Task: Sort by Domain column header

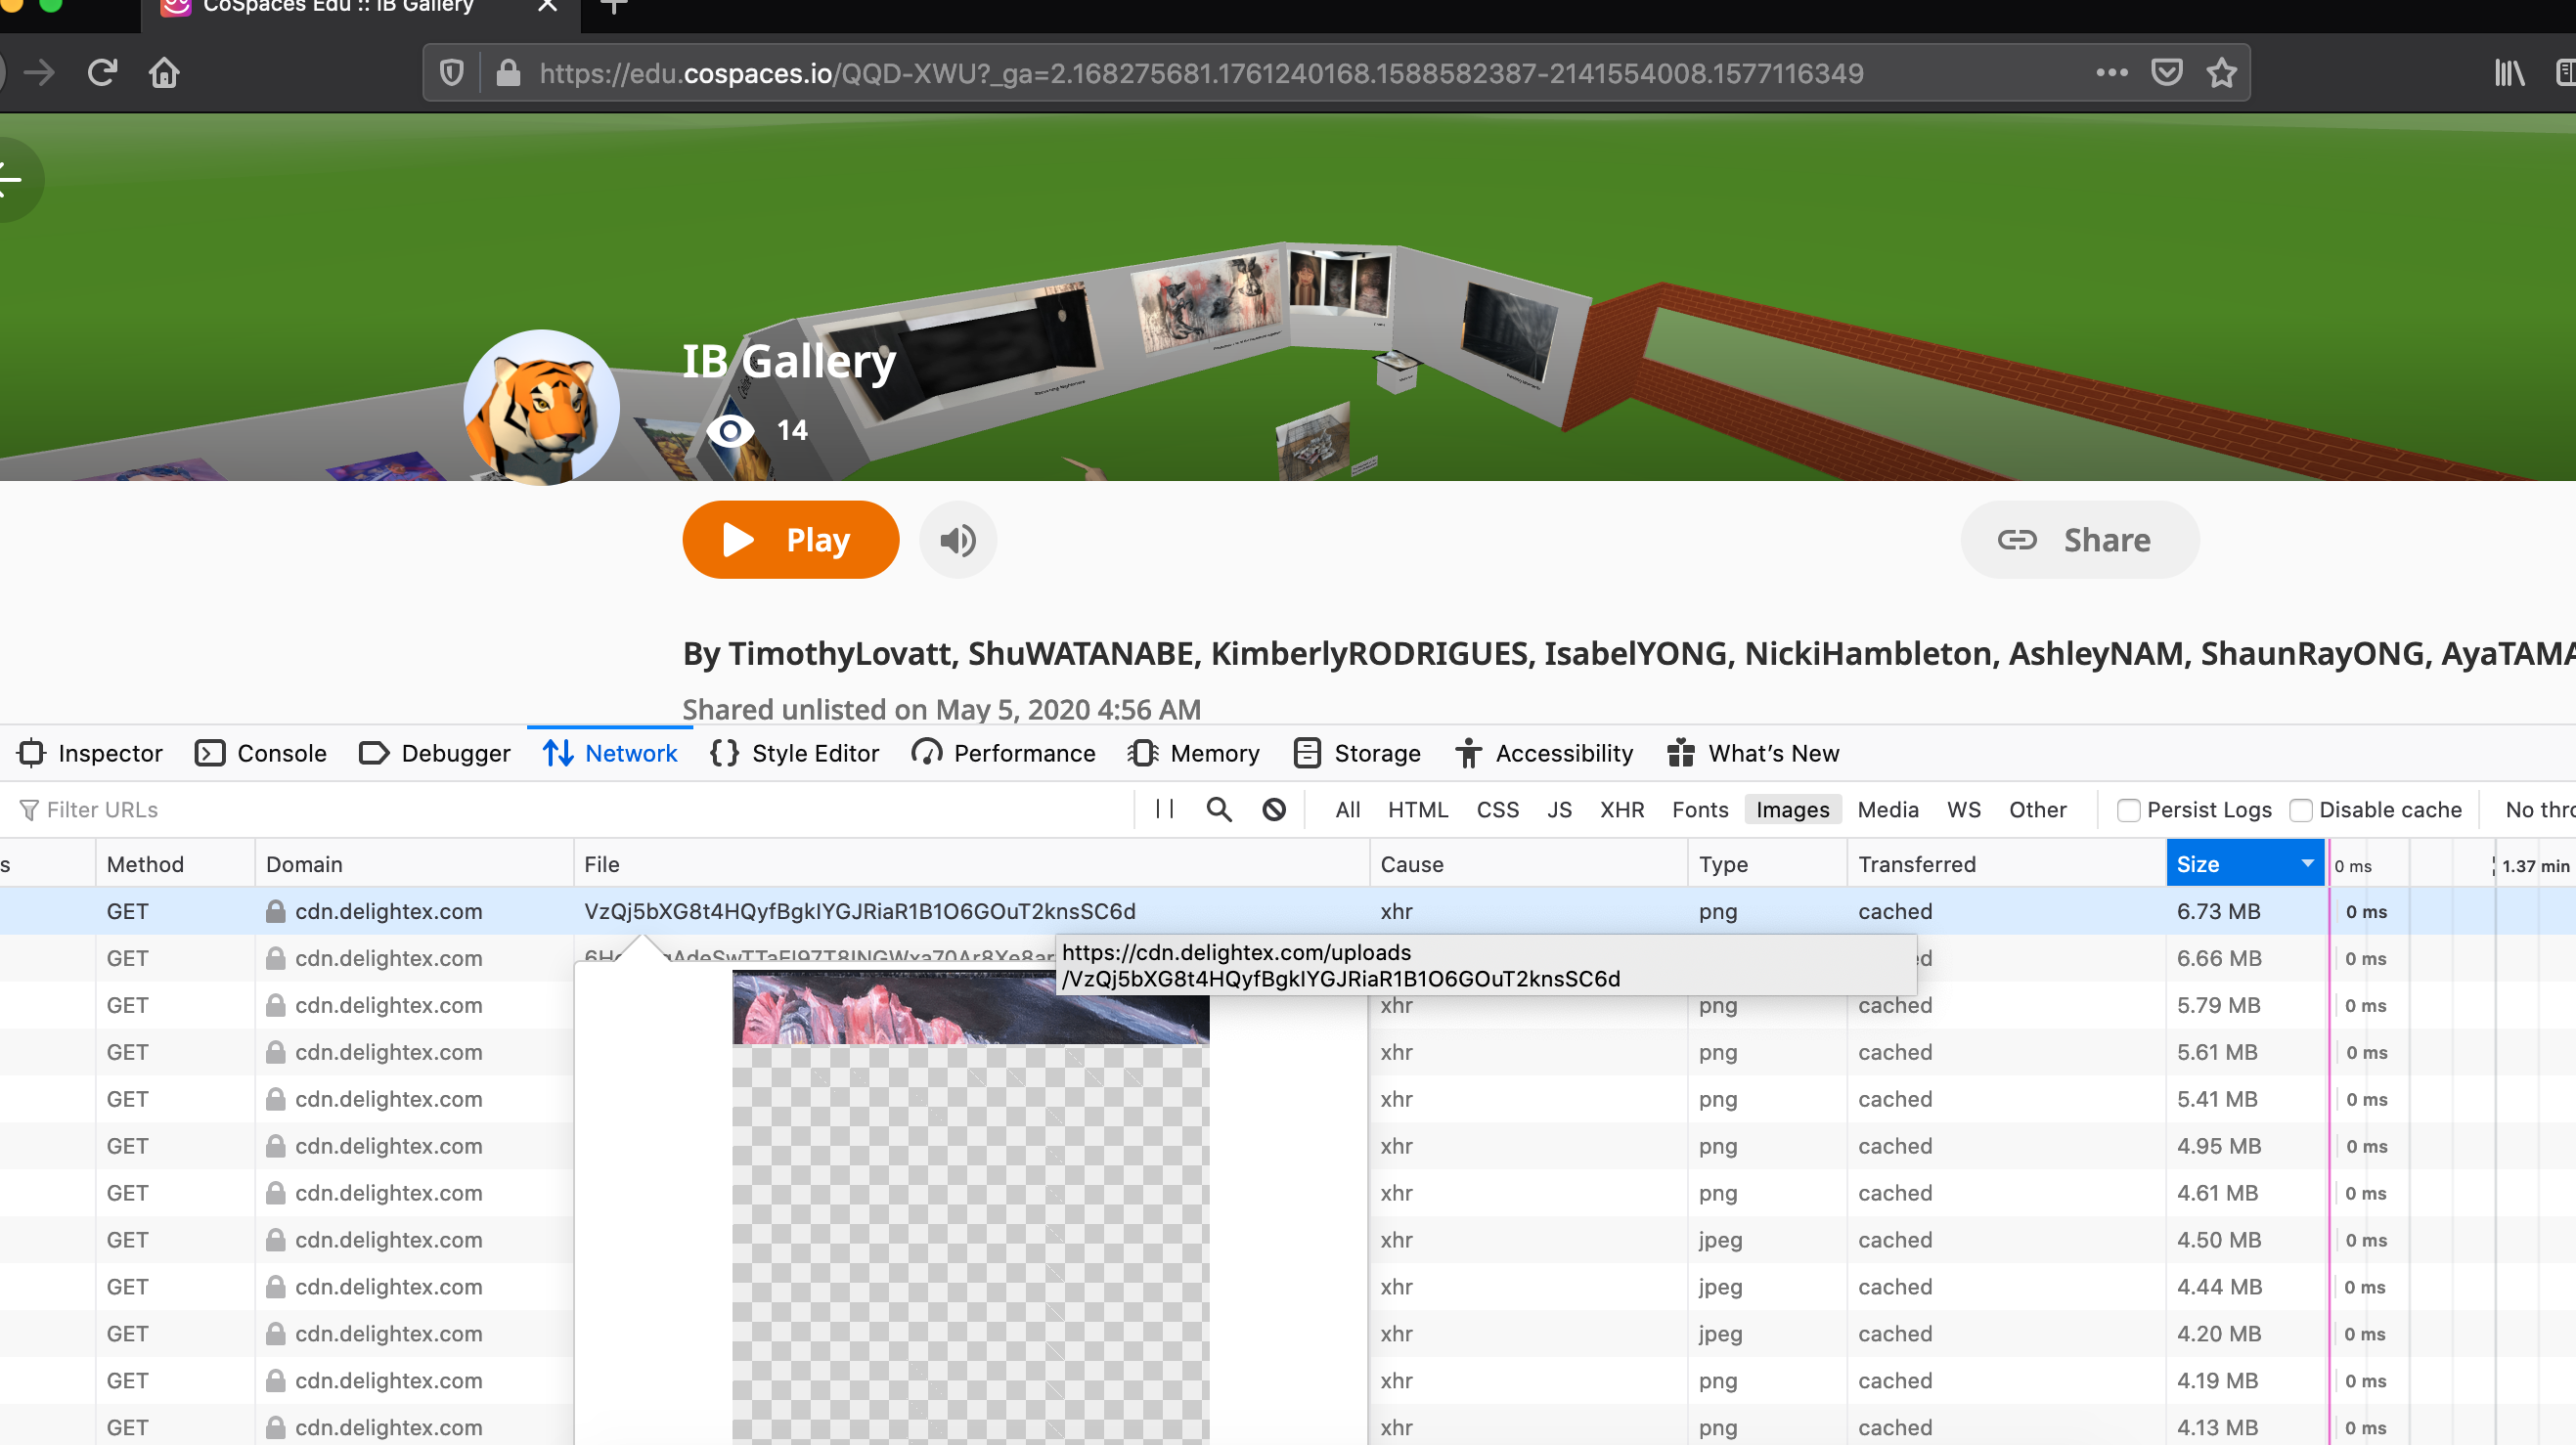Action: click(414, 864)
